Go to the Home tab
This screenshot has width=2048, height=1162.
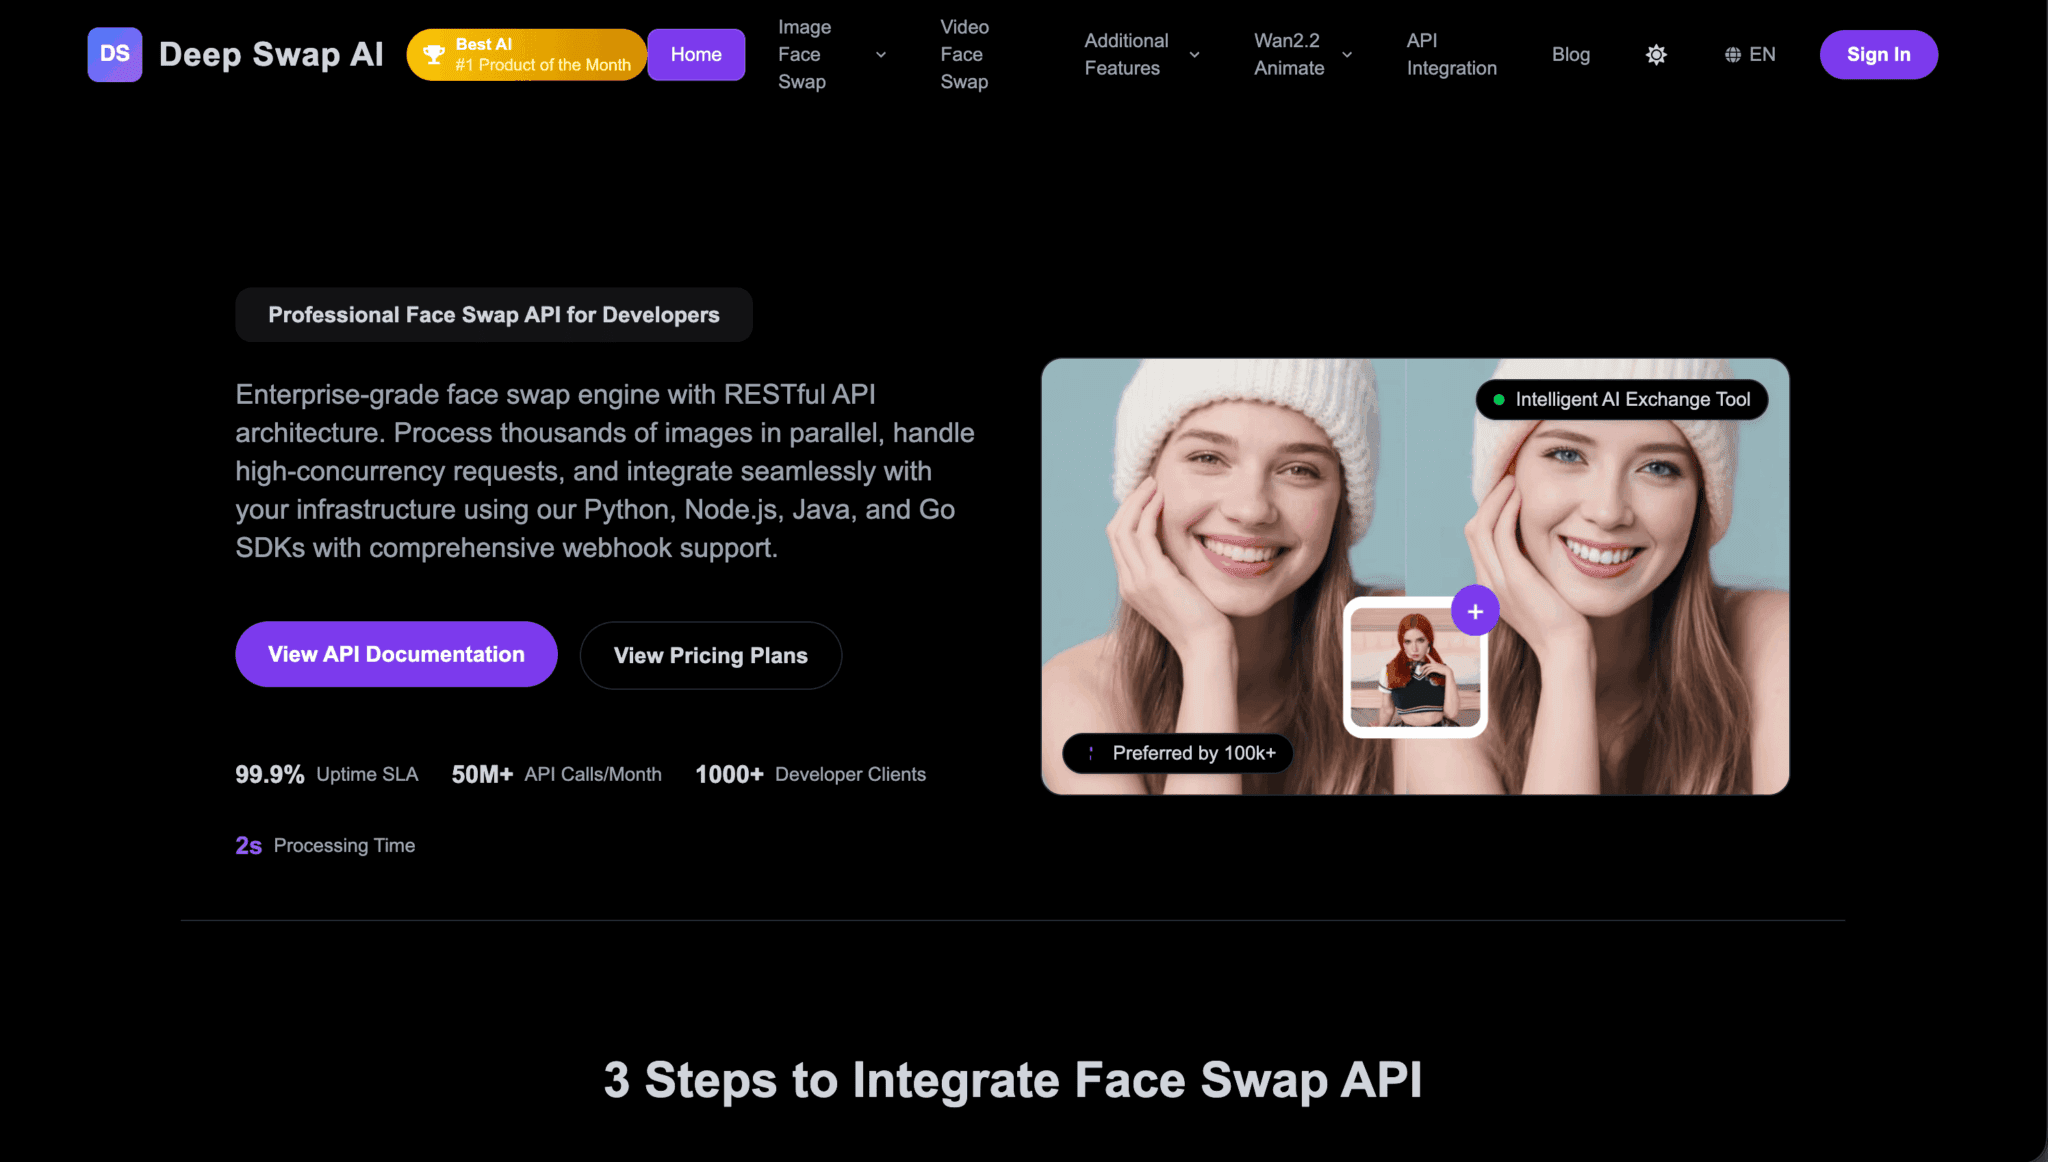(695, 54)
